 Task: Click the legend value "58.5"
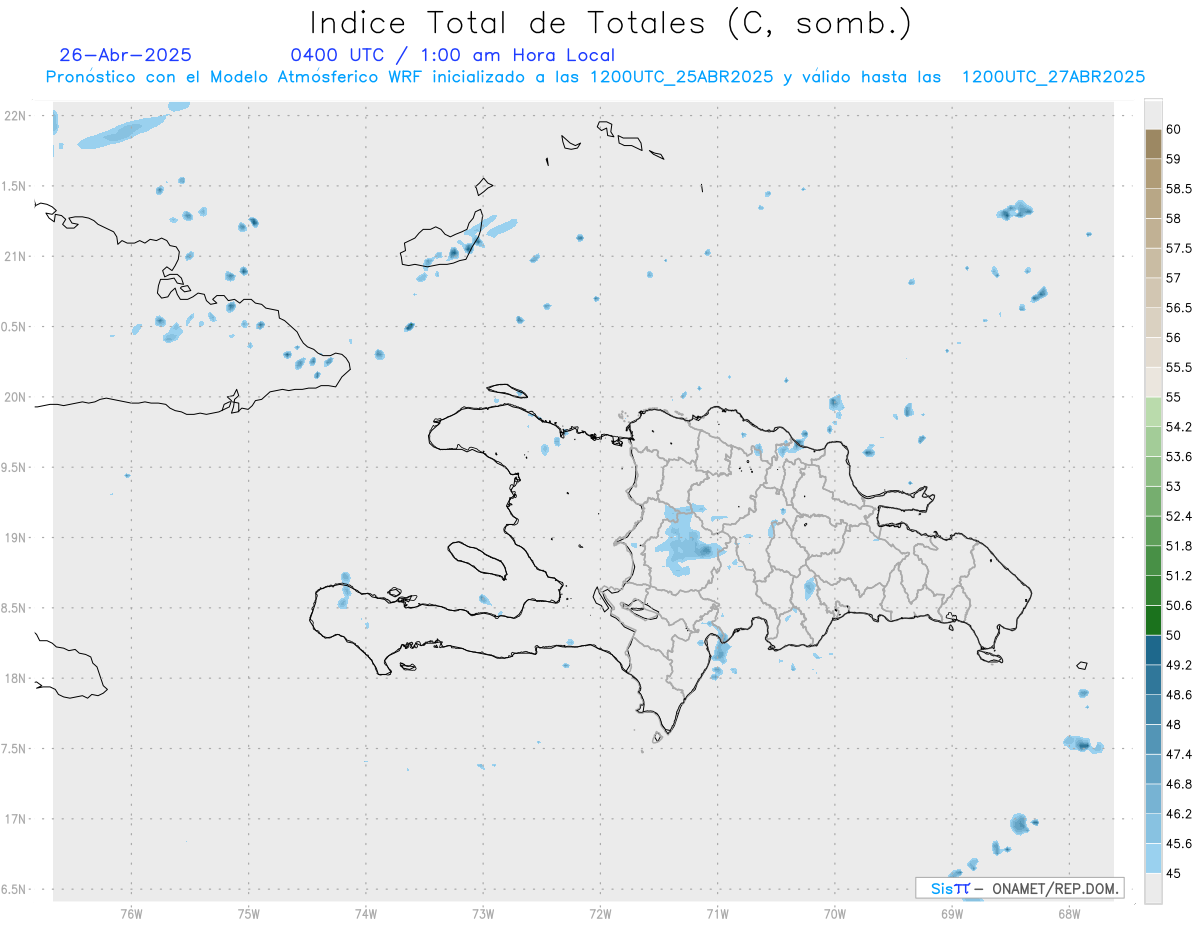tap(1179, 188)
